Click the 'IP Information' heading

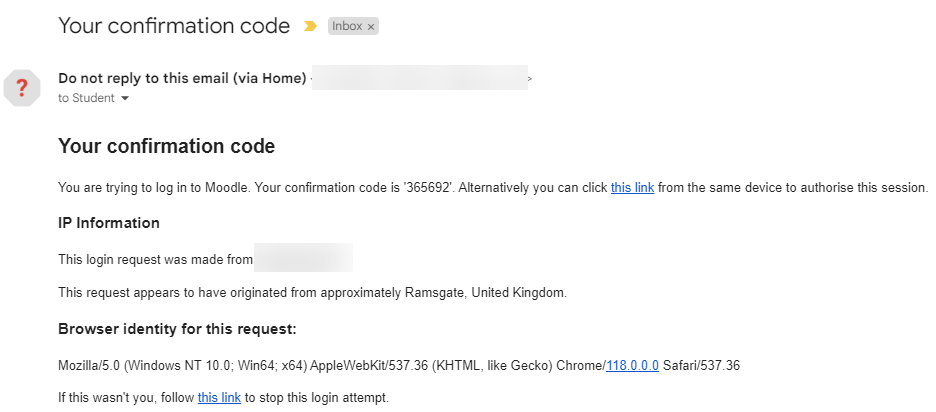point(109,223)
